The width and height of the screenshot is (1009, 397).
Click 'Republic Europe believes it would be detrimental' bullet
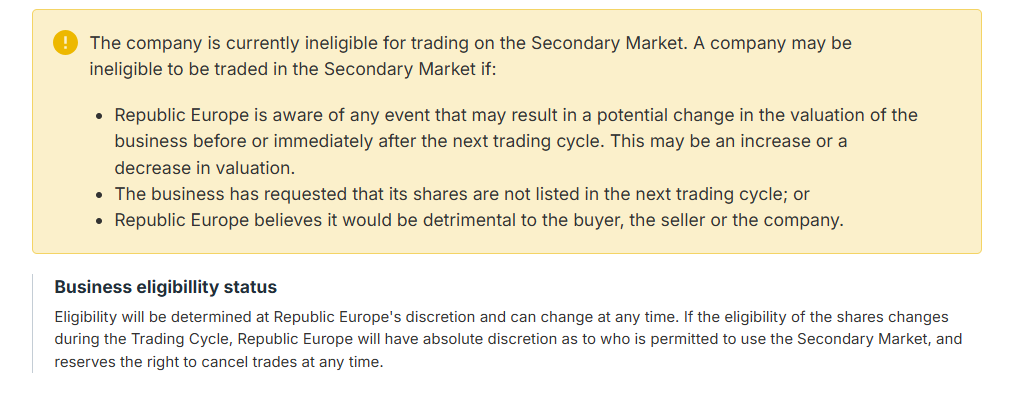tap(479, 220)
